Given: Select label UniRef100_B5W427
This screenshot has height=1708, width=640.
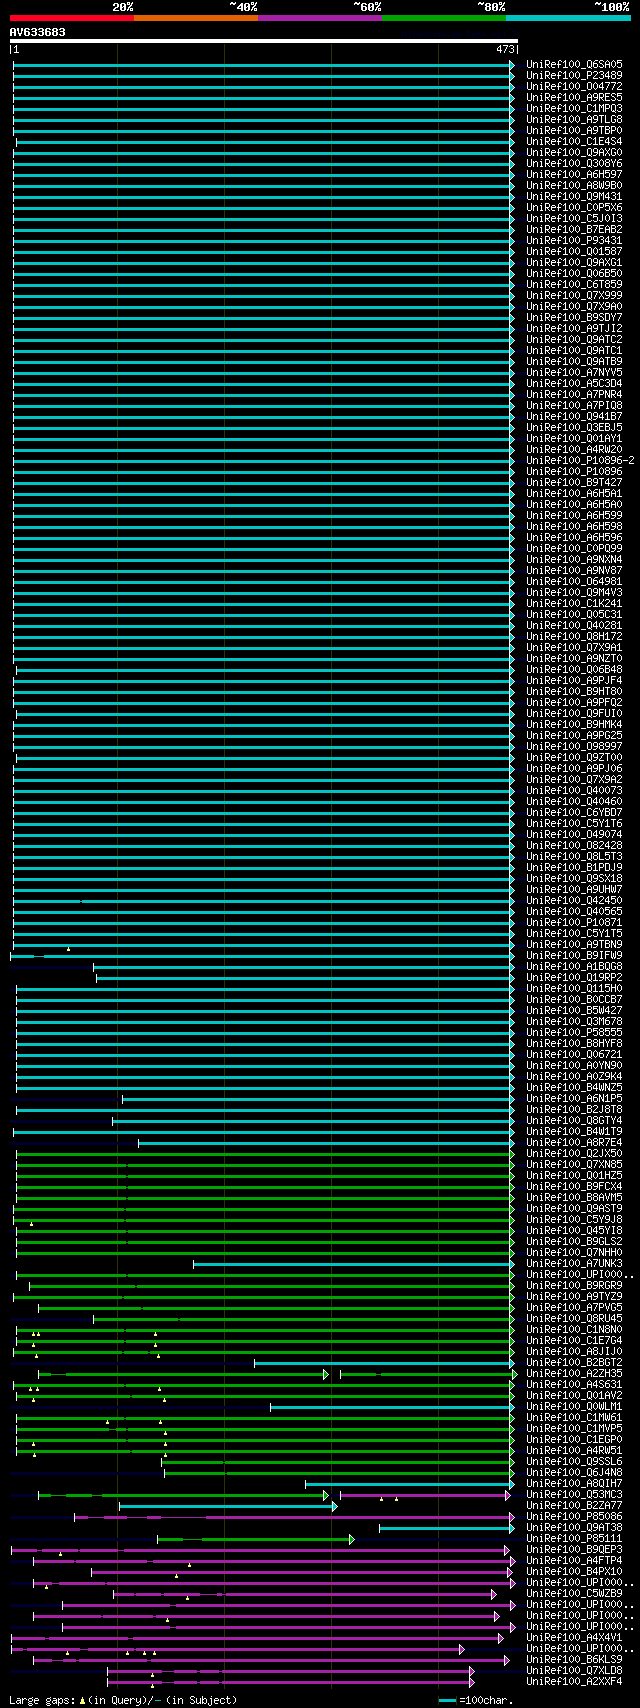Looking at the screenshot, I should (574, 1010).
